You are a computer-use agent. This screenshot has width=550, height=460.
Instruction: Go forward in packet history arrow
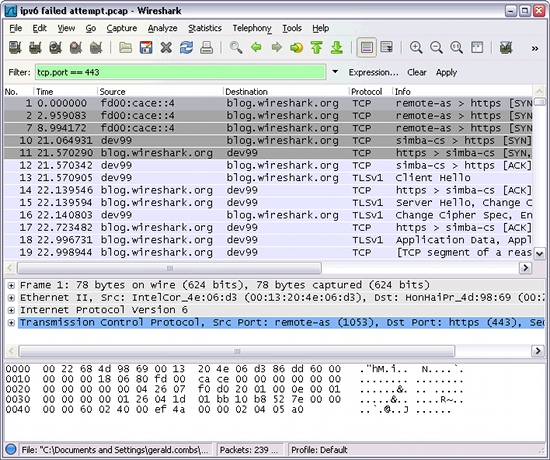tap(276, 47)
